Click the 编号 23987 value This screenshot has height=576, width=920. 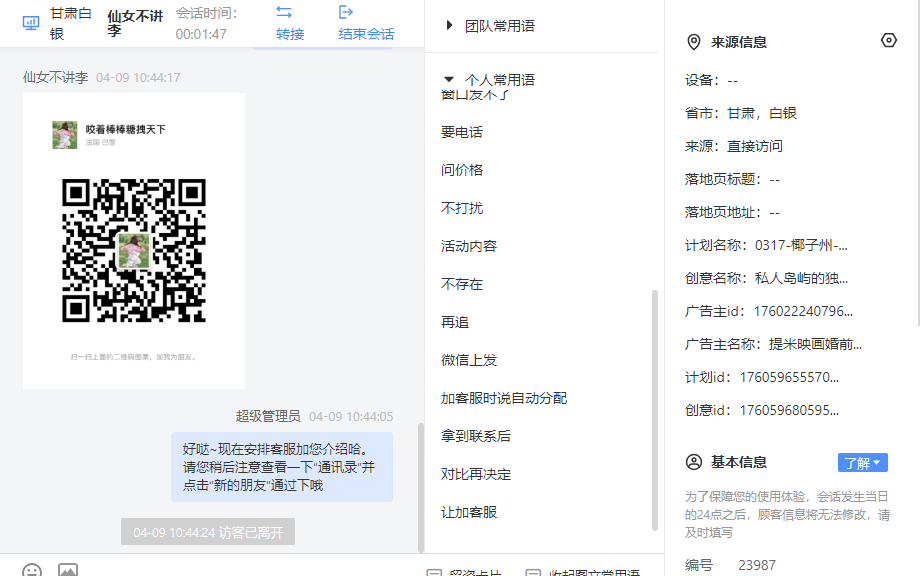(757, 565)
